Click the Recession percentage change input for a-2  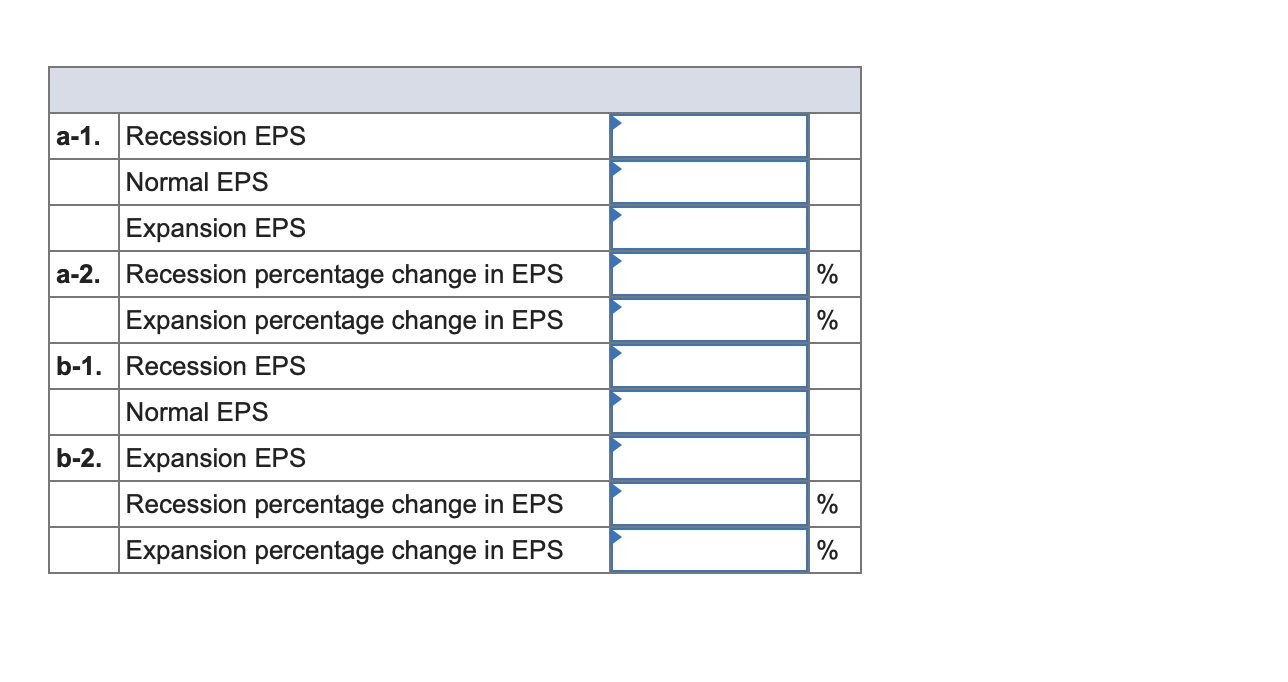point(710,274)
